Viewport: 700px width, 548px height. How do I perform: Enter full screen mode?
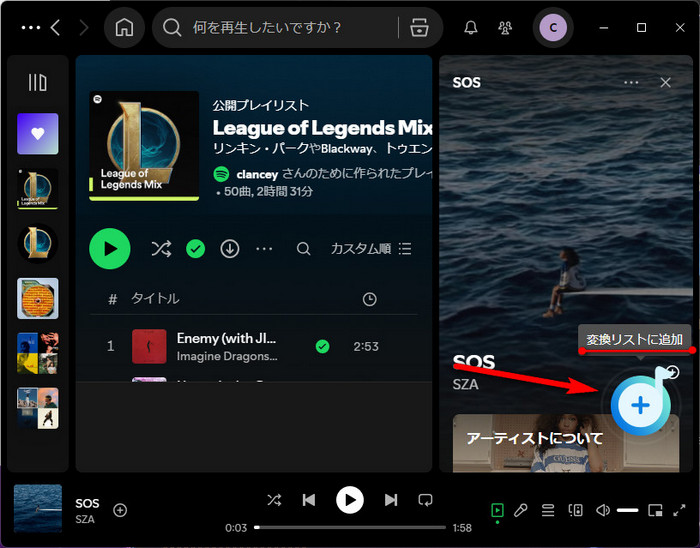pyautogui.click(x=679, y=510)
